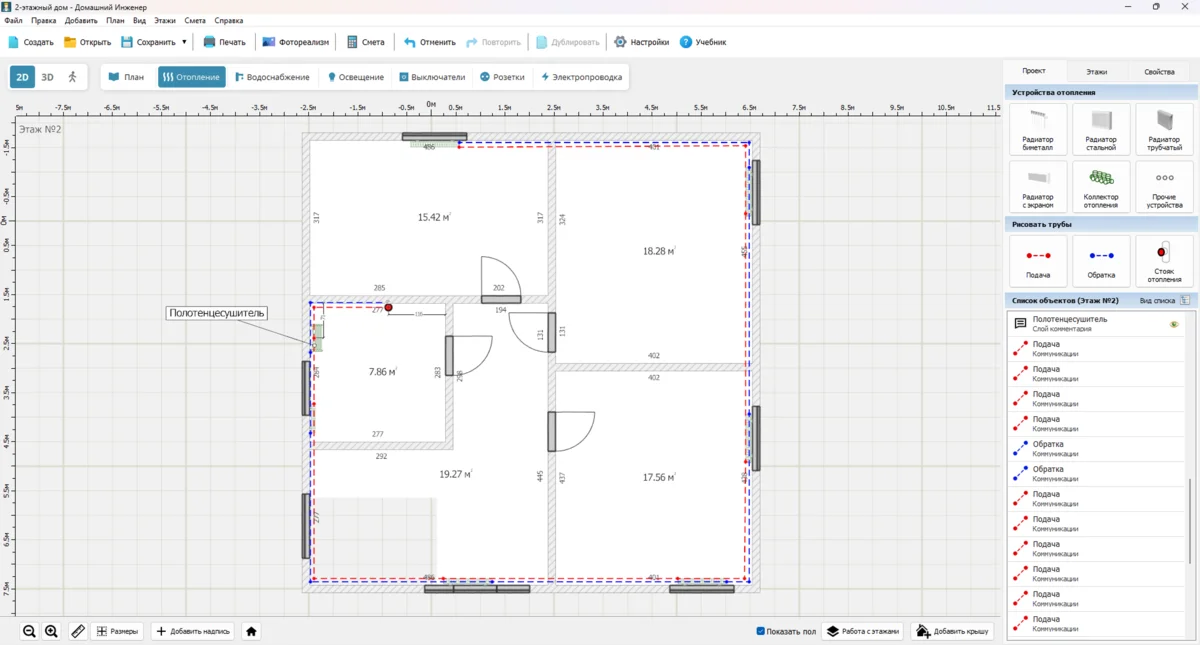The image size is (1200, 645).
Task: Open Фотореализм rendering mode
Action: coord(297,42)
